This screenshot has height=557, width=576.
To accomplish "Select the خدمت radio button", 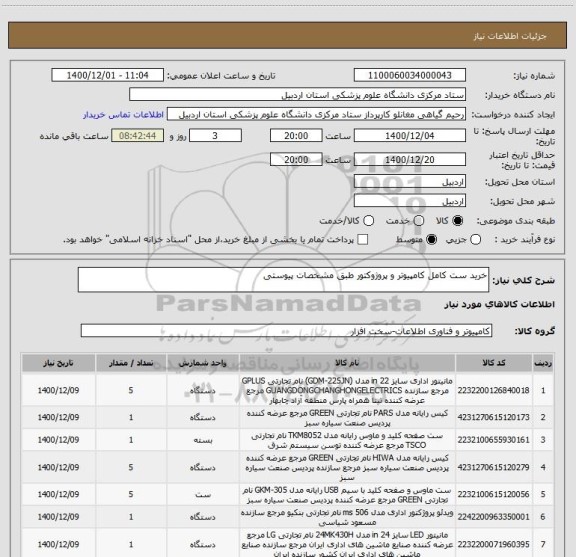I will (418, 220).
